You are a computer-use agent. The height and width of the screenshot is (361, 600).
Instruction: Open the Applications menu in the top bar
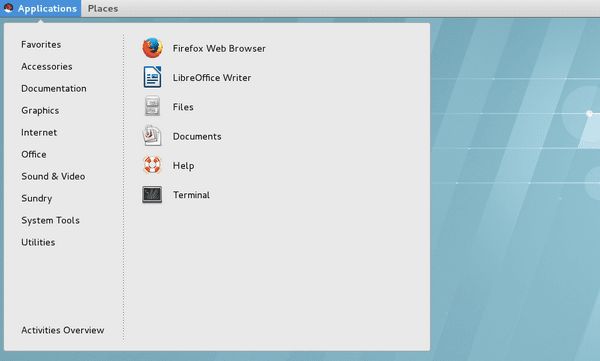click(x=41, y=8)
